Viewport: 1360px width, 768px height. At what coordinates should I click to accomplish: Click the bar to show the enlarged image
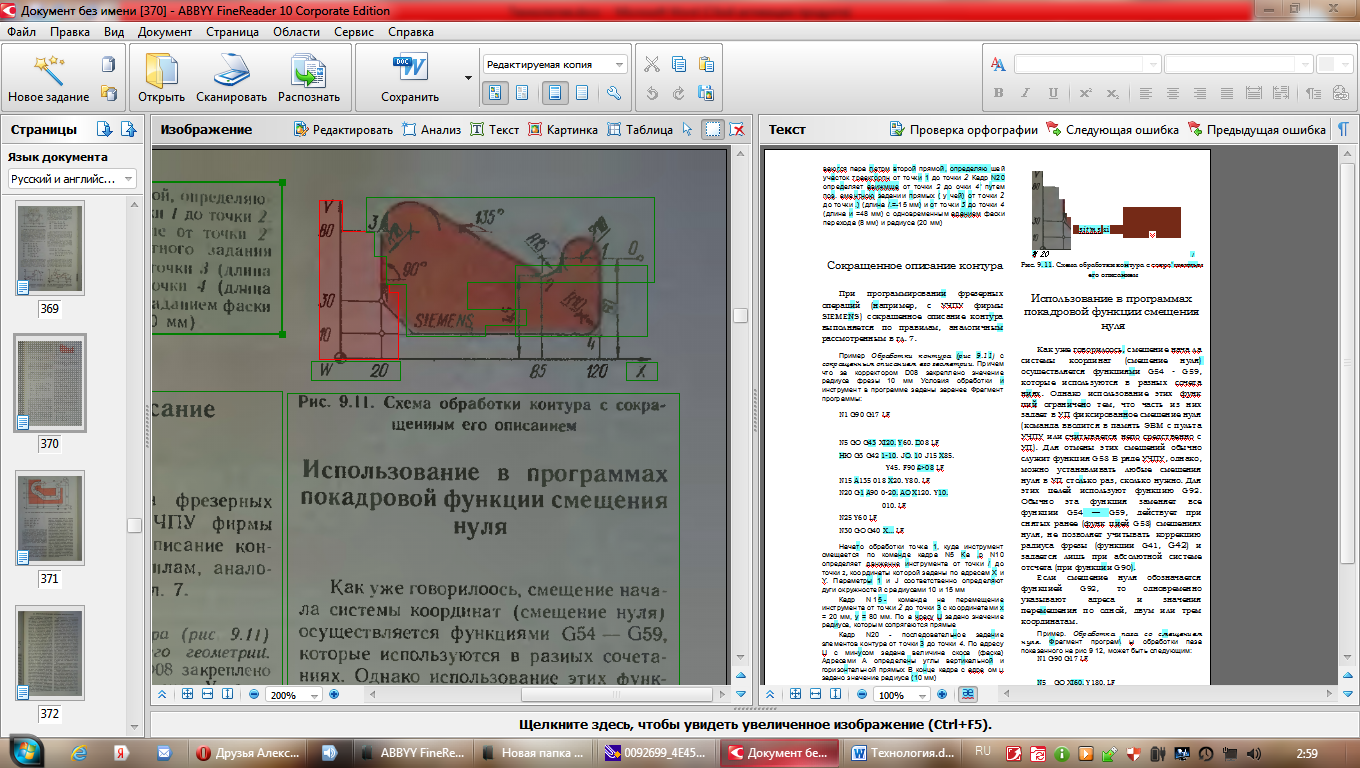(x=755, y=725)
